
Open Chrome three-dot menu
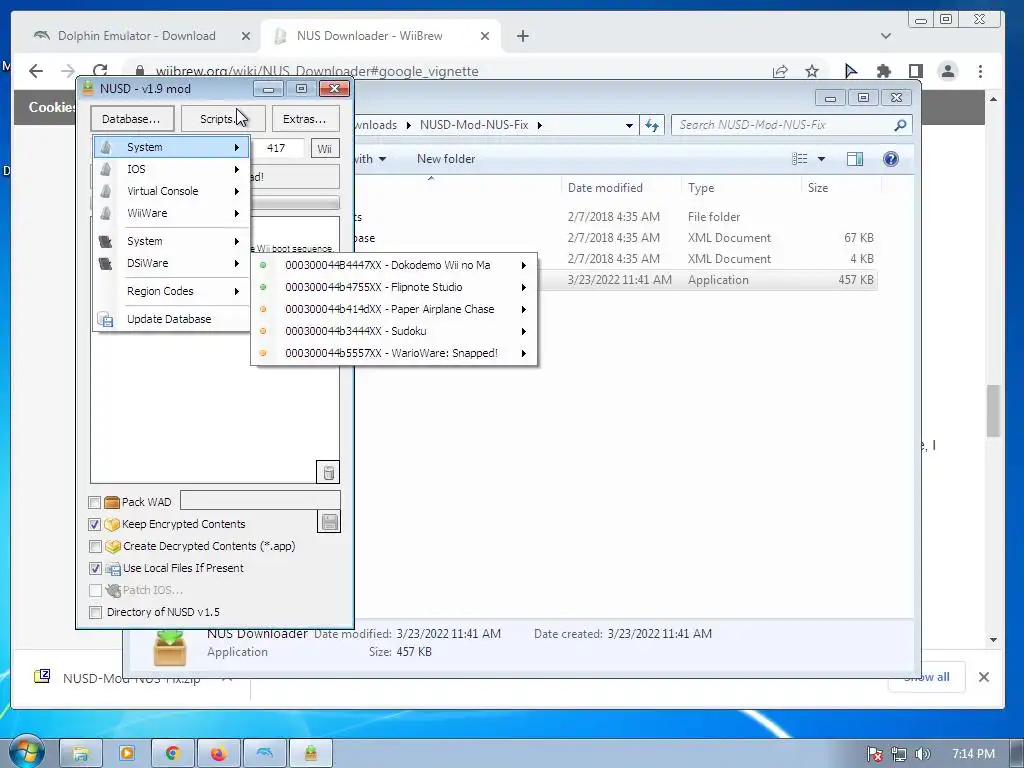point(980,71)
